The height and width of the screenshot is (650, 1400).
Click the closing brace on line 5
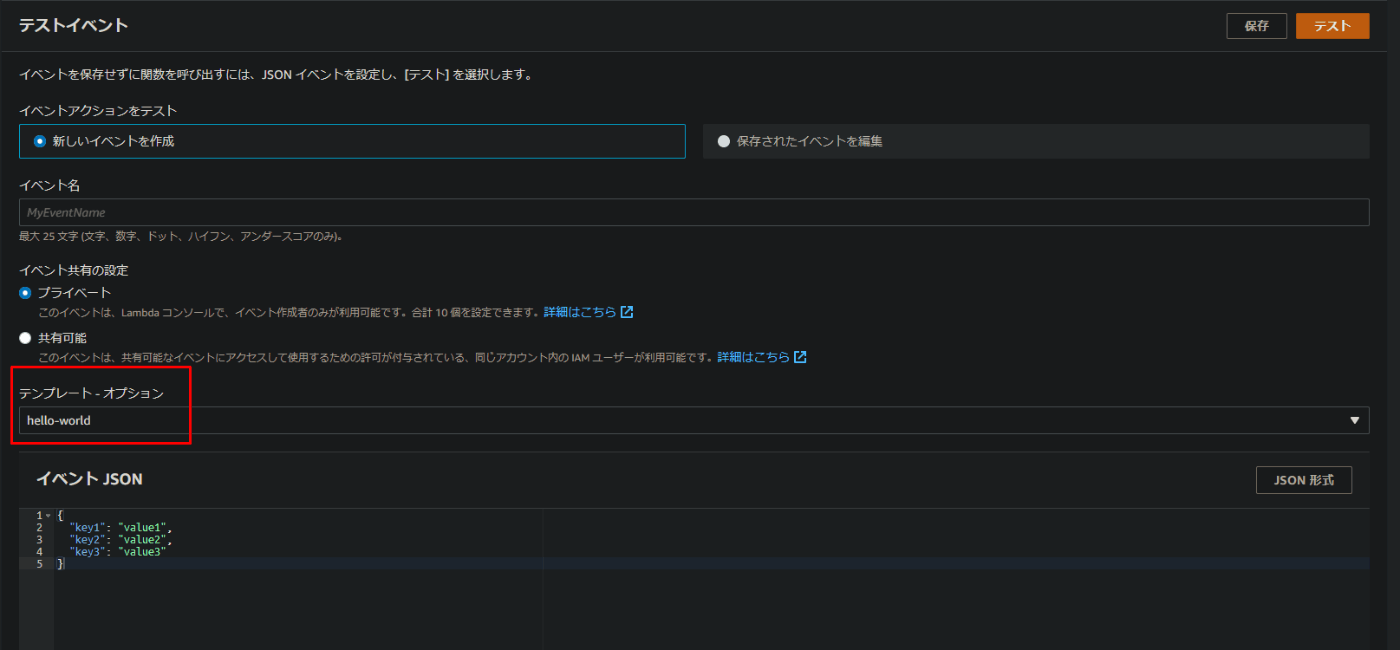click(60, 564)
